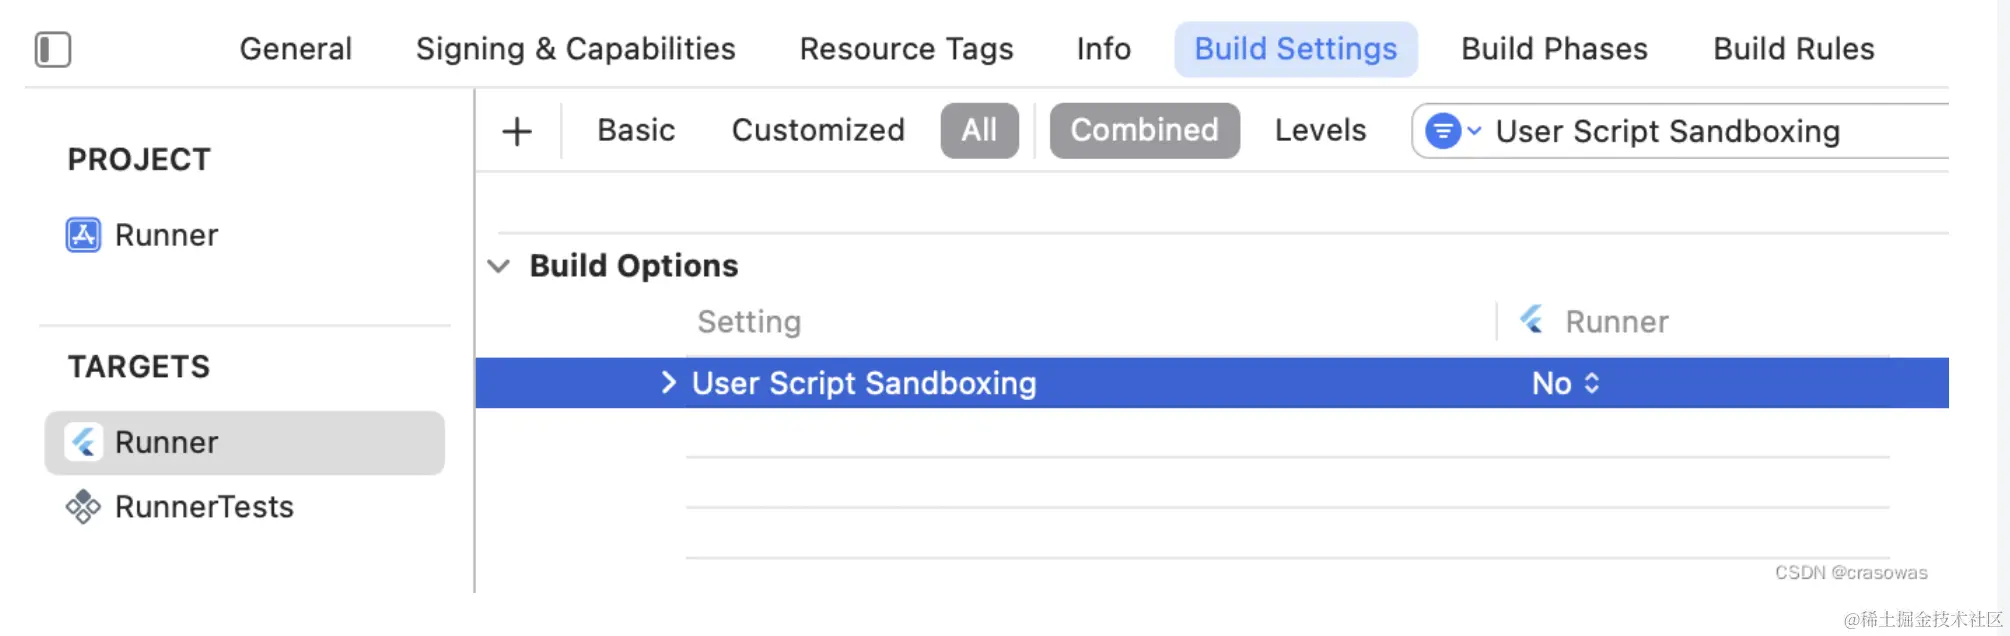Screen dimensions: 2010x636
Task: Show Basic build settings
Action: [636, 131]
